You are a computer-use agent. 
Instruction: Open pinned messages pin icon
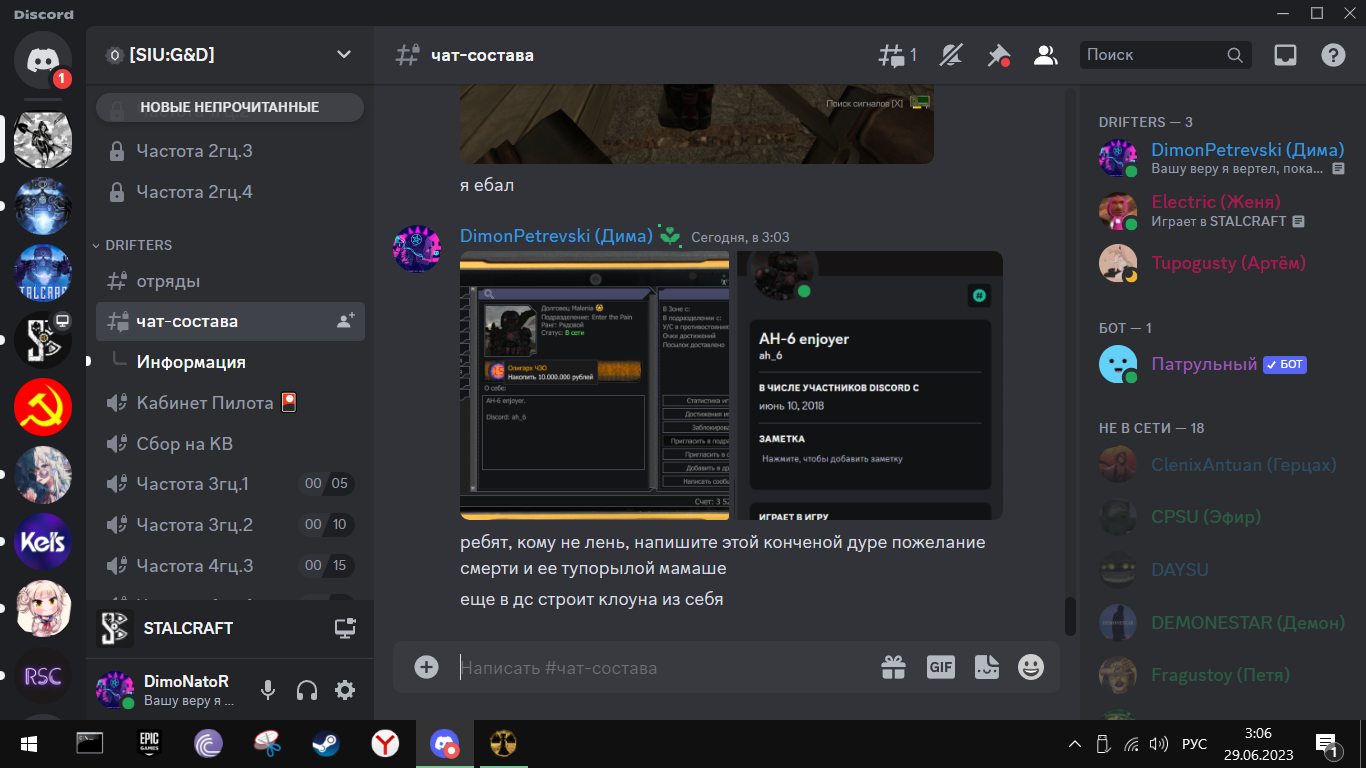[998, 55]
